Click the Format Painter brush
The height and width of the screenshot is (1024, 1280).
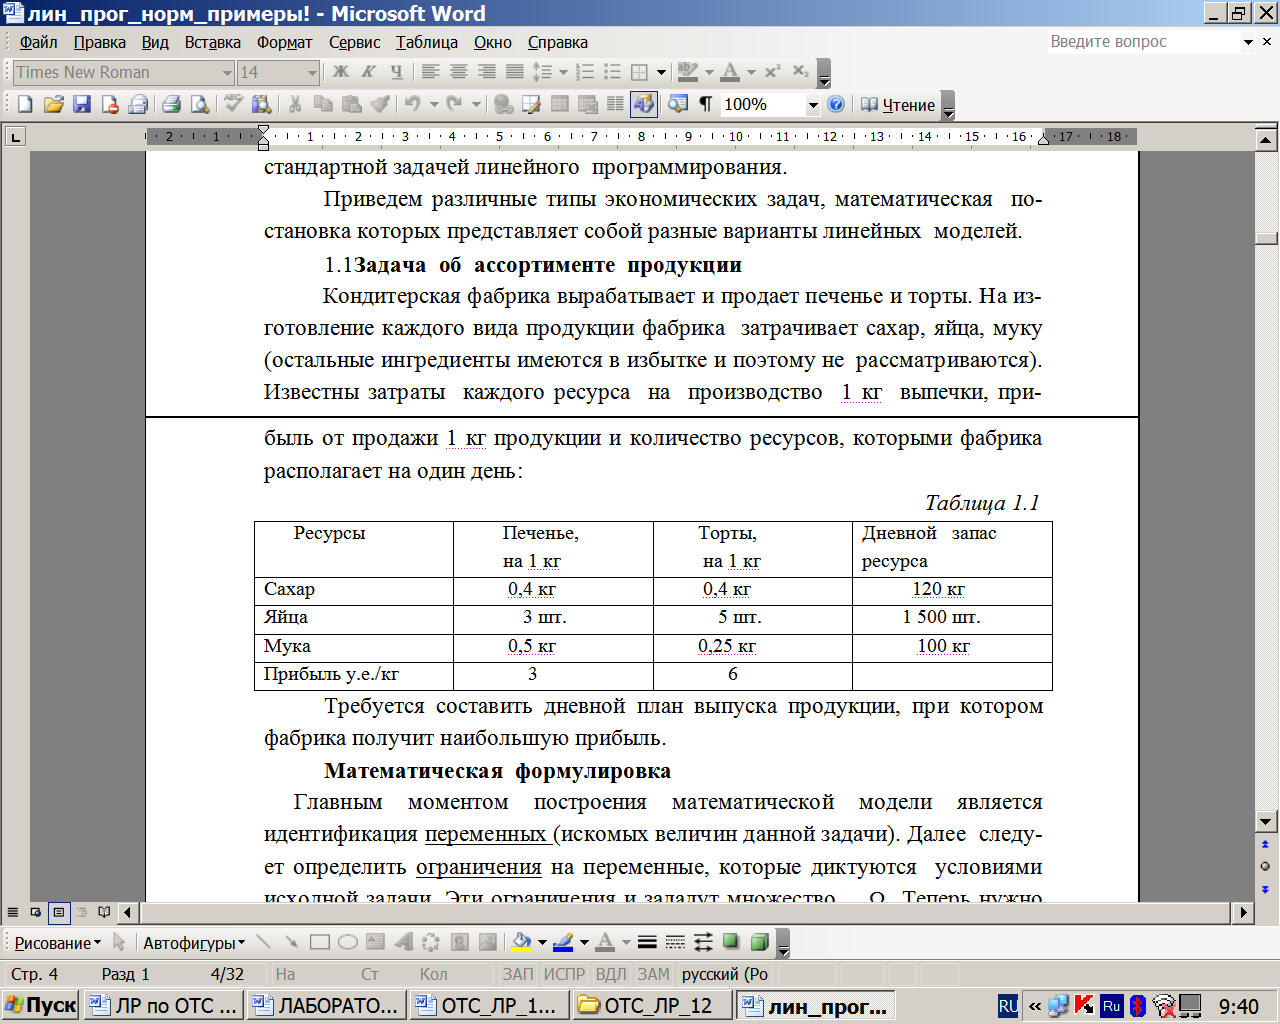point(379,104)
